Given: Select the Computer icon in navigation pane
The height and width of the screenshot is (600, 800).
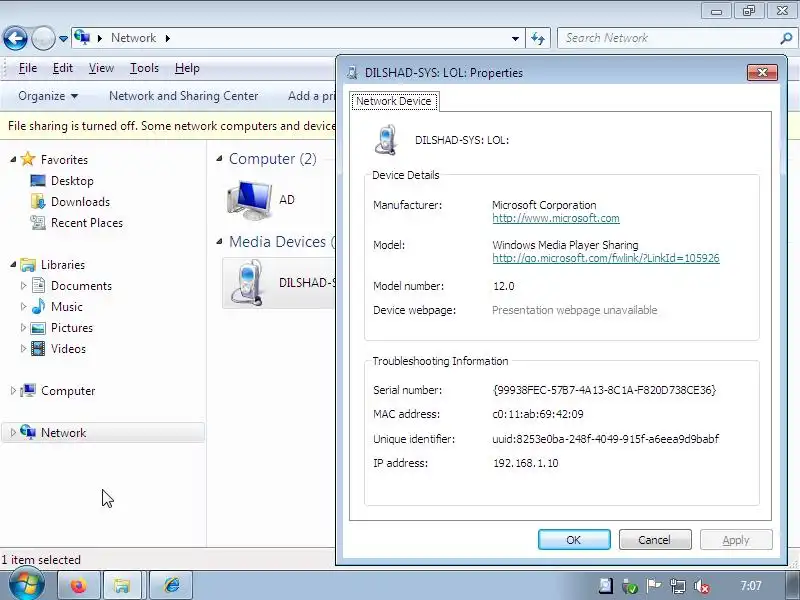Looking at the screenshot, I should pyautogui.click(x=28, y=390).
